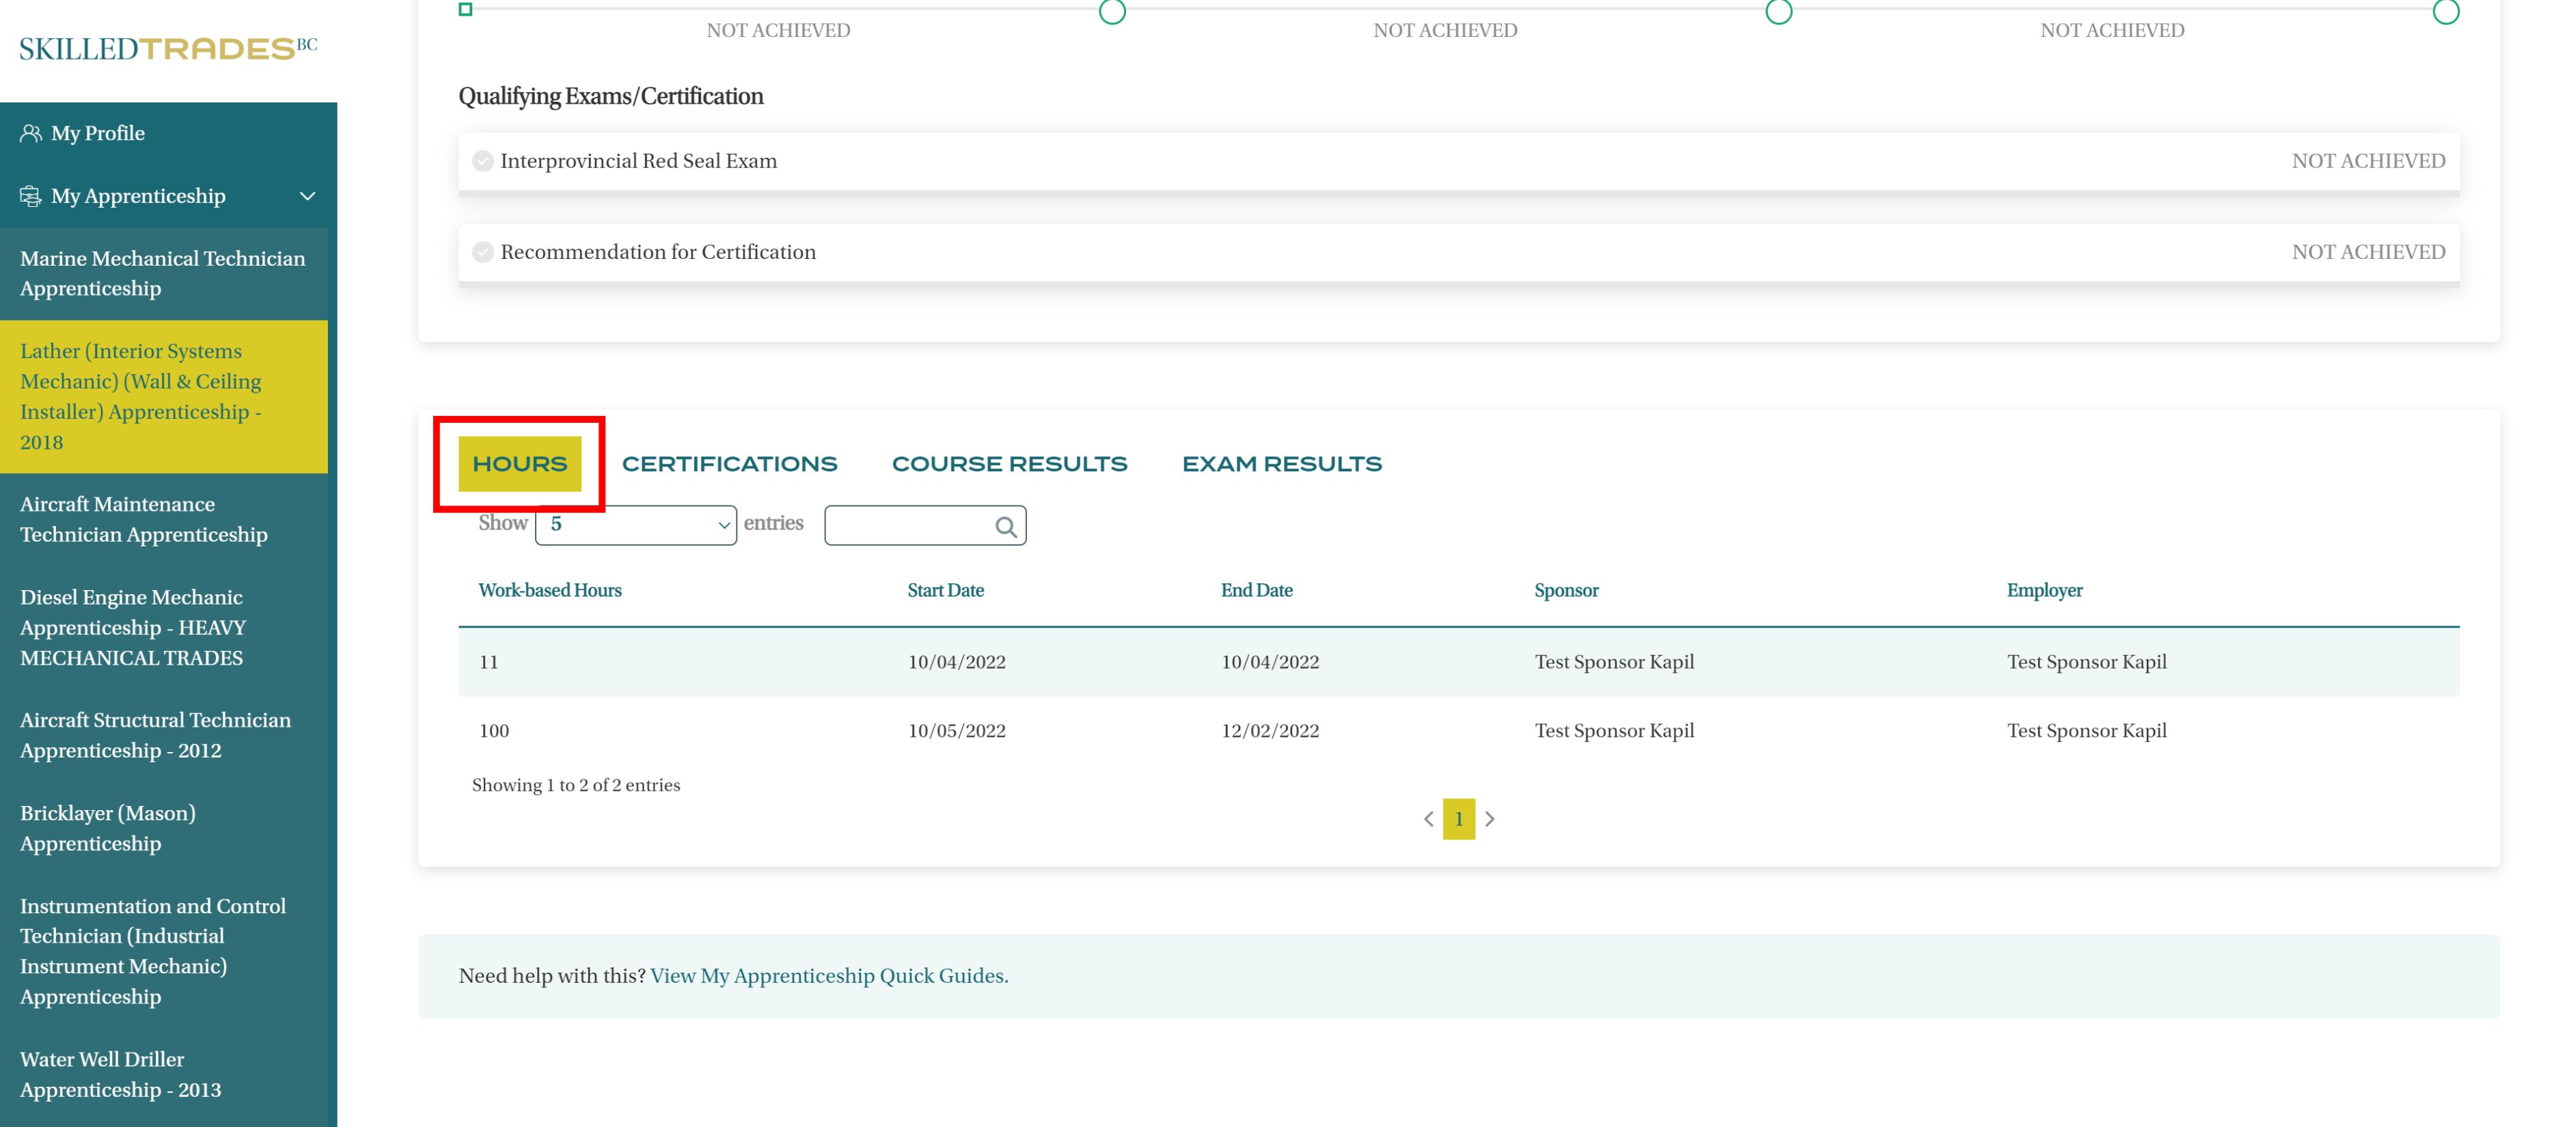Open View My Apprenticeship Quick Guides link
Image resolution: width=2576 pixels, height=1127 pixels.
(827, 976)
